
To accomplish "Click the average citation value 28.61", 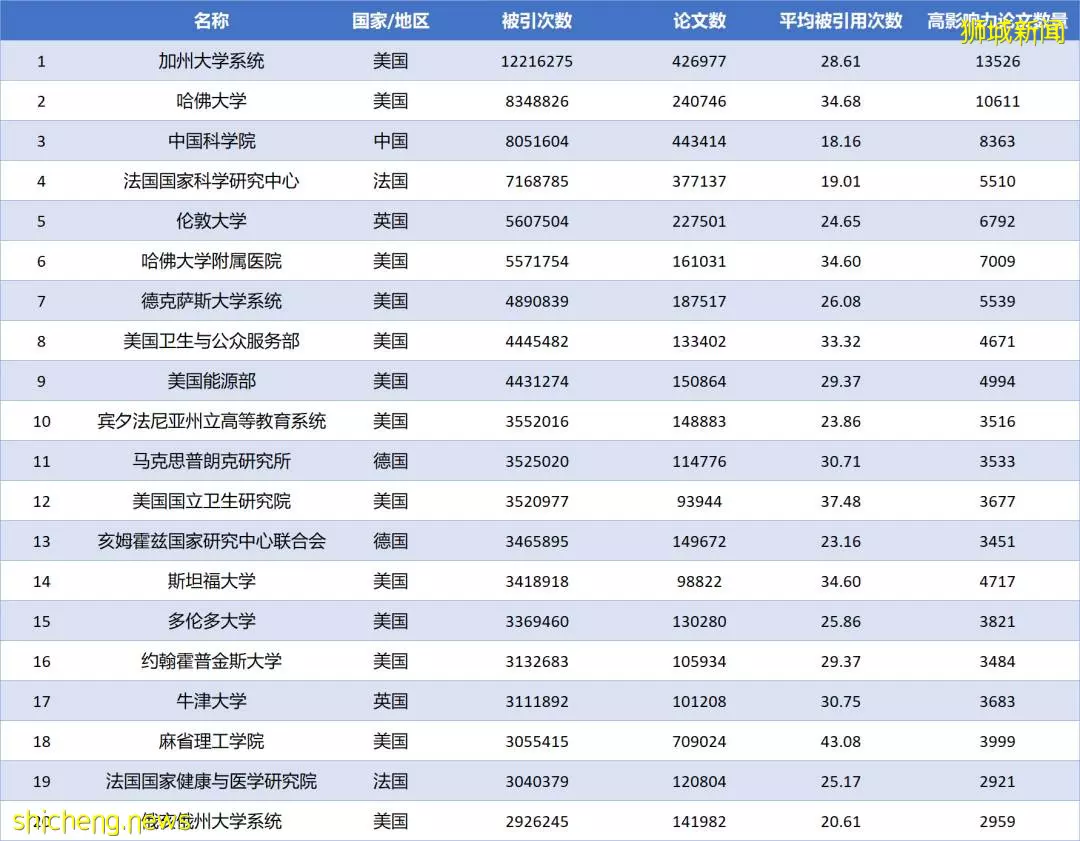I will pyautogui.click(x=840, y=61).
